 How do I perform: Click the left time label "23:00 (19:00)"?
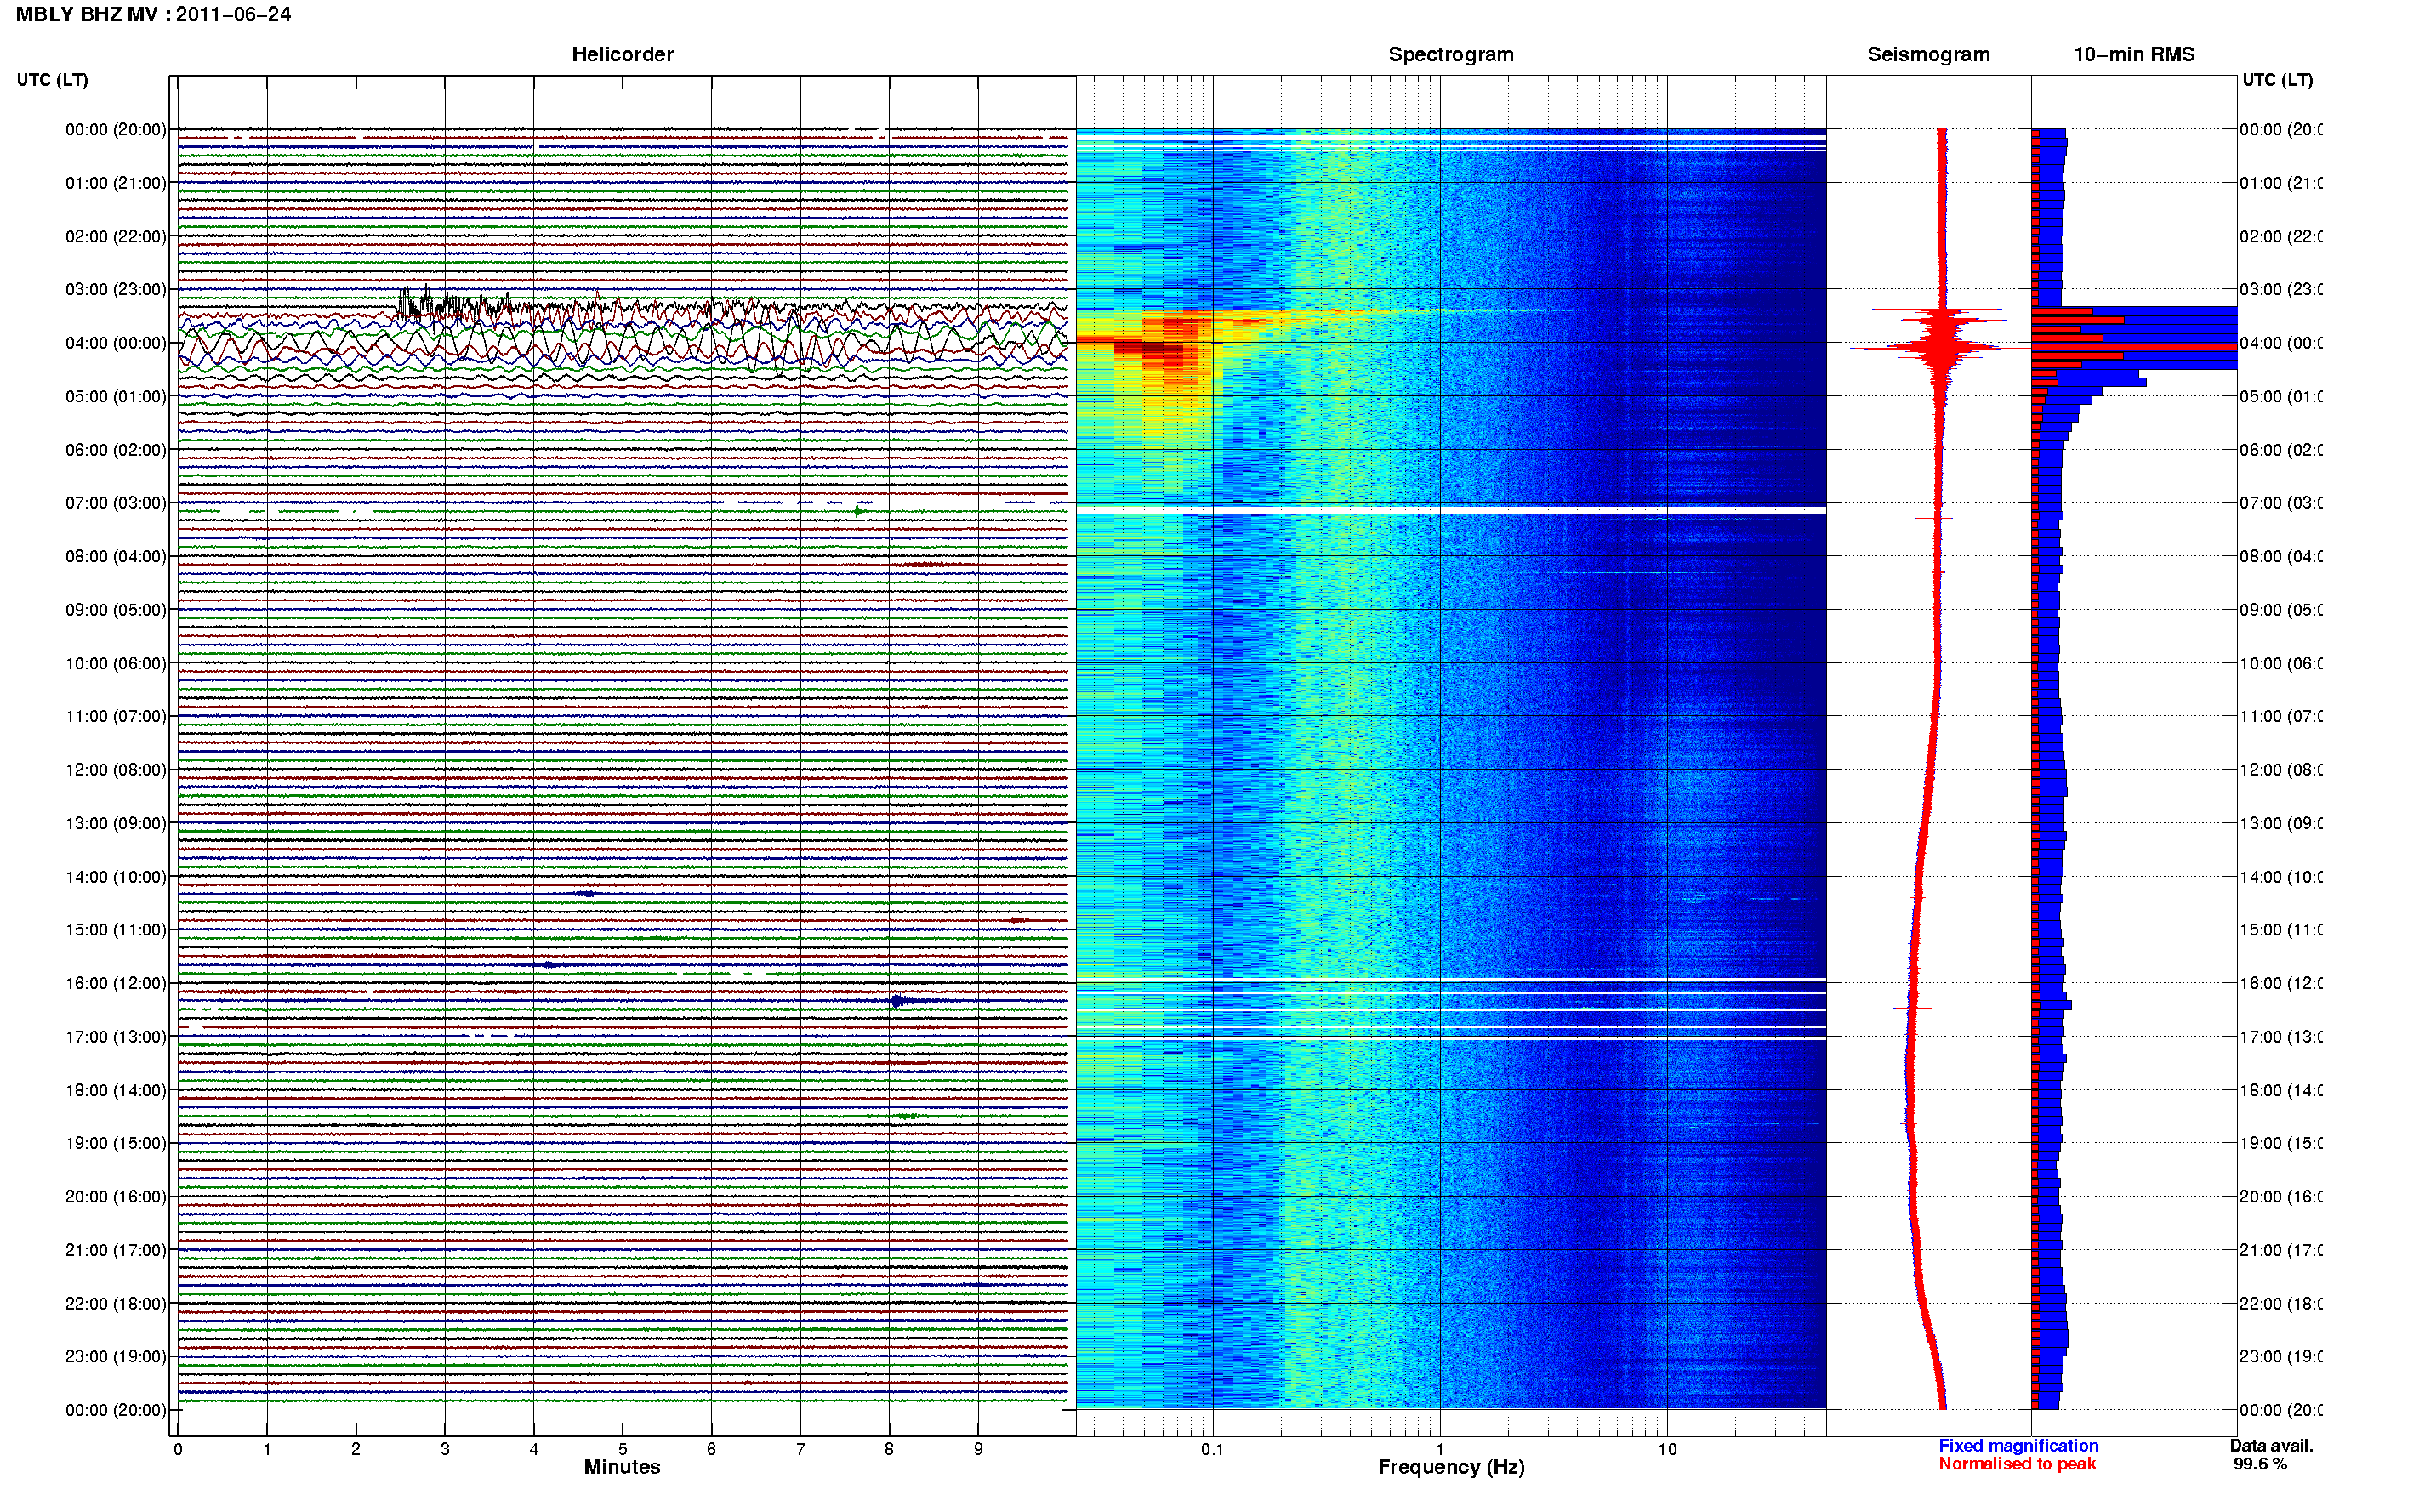tap(116, 1357)
